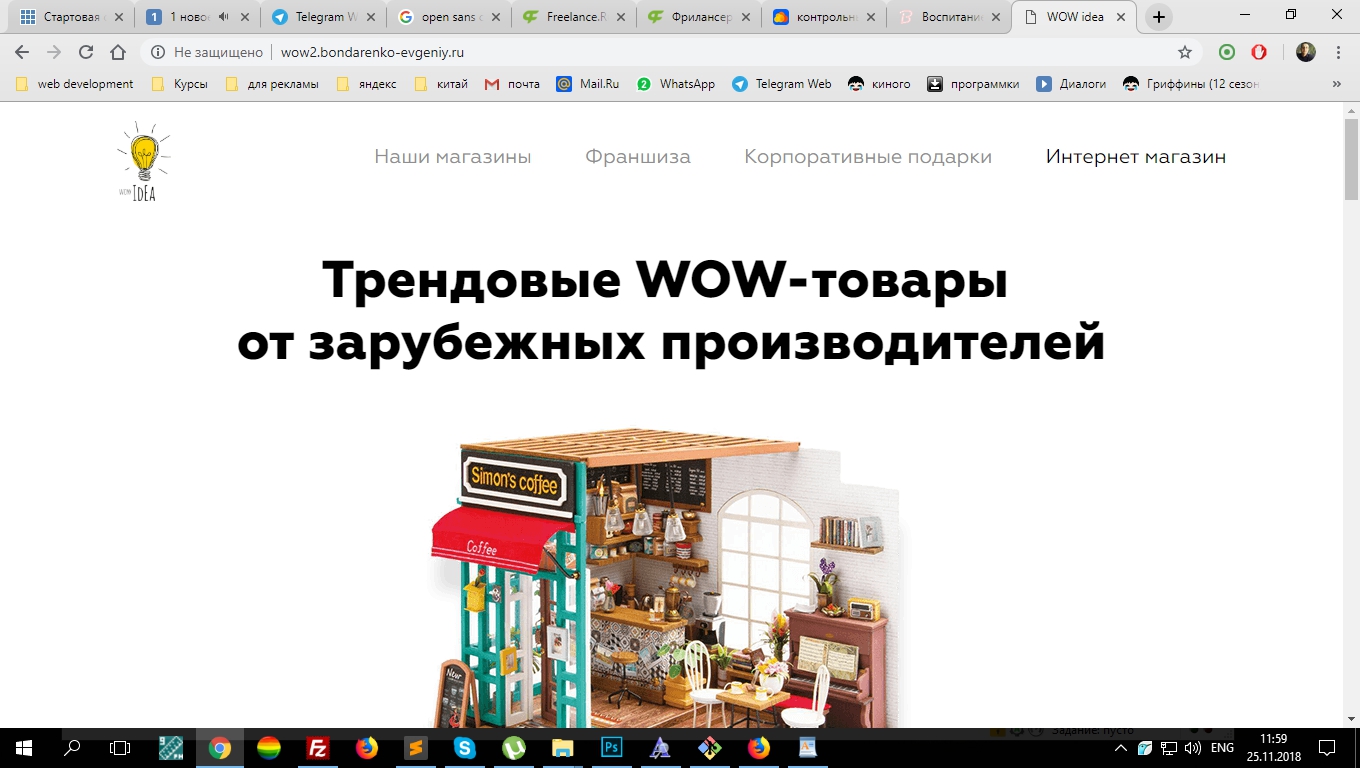
Task: View site info next to Не защищено
Action: pos(156,52)
